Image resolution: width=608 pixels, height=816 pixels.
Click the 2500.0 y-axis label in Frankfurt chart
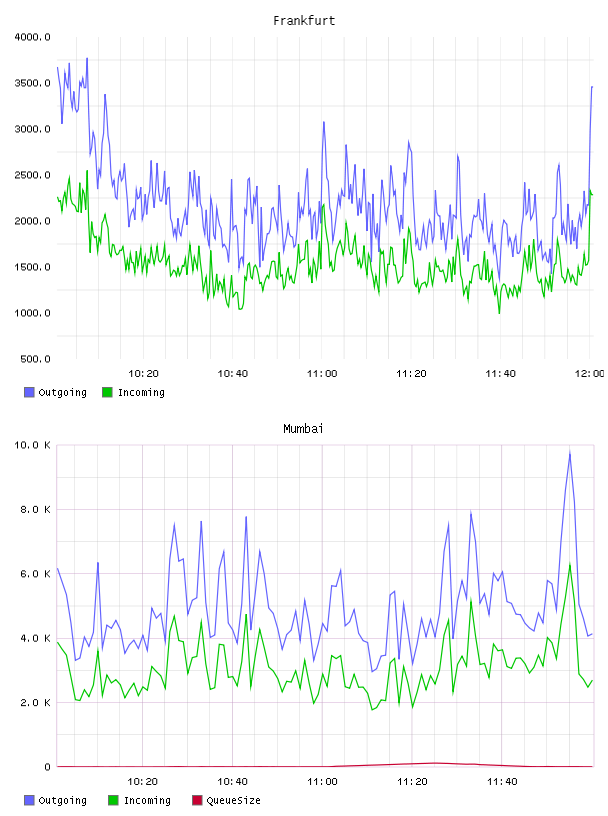click(x=32, y=175)
